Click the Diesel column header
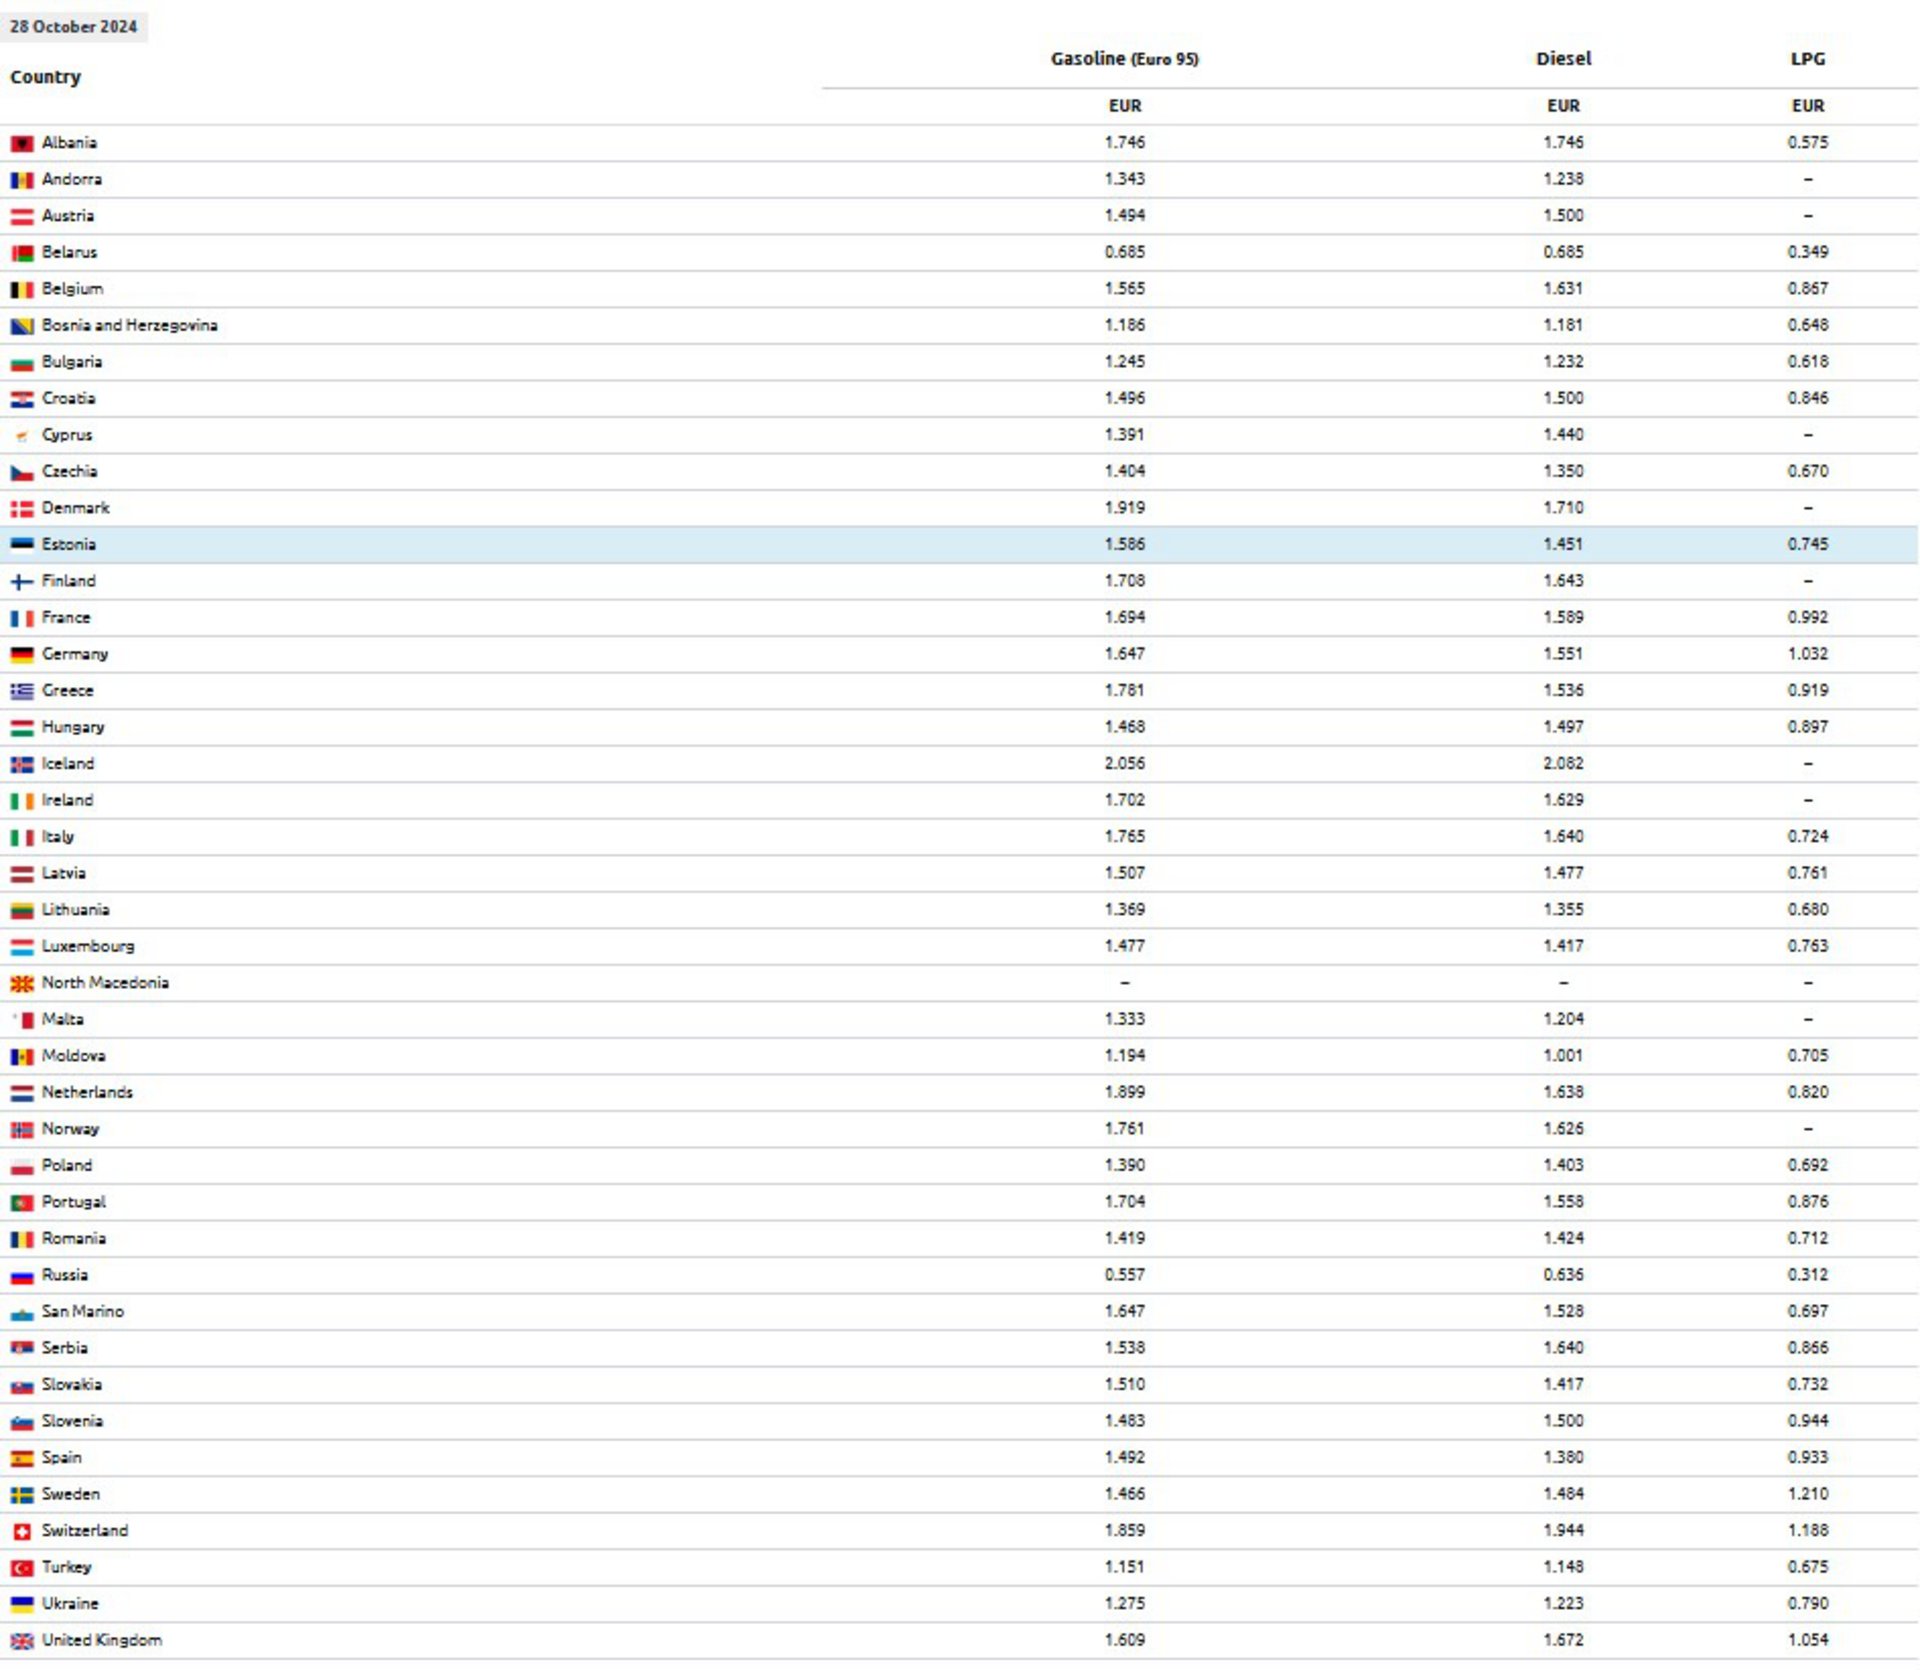 coord(1563,59)
